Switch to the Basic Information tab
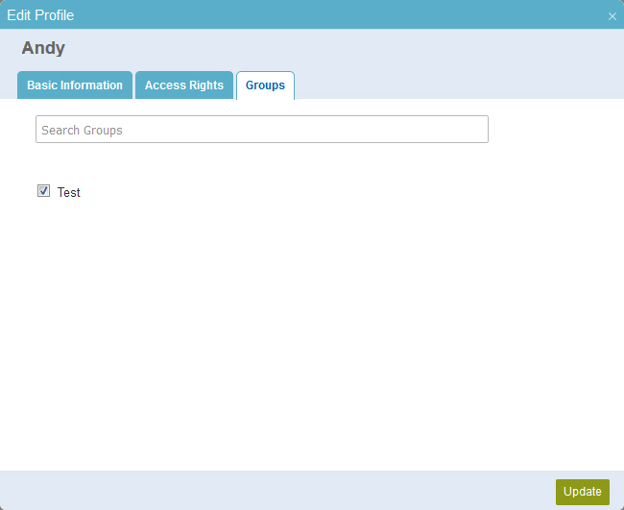 pos(75,85)
